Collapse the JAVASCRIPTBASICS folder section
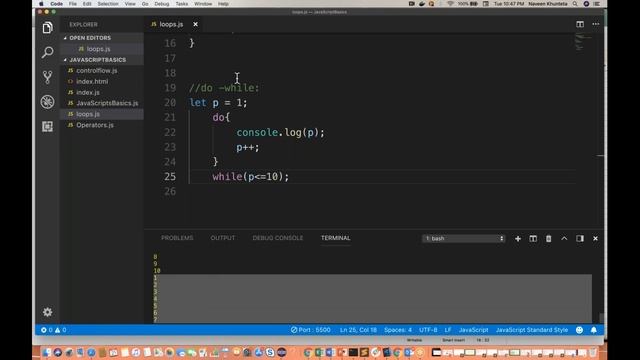The image size is (640, 360). 98,60
